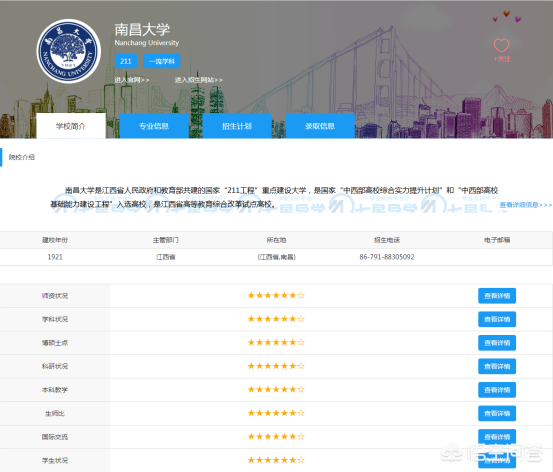Click the 国际交流 row label
The width and height of the screenshot is (553, 472).
[x=55, y=437]
